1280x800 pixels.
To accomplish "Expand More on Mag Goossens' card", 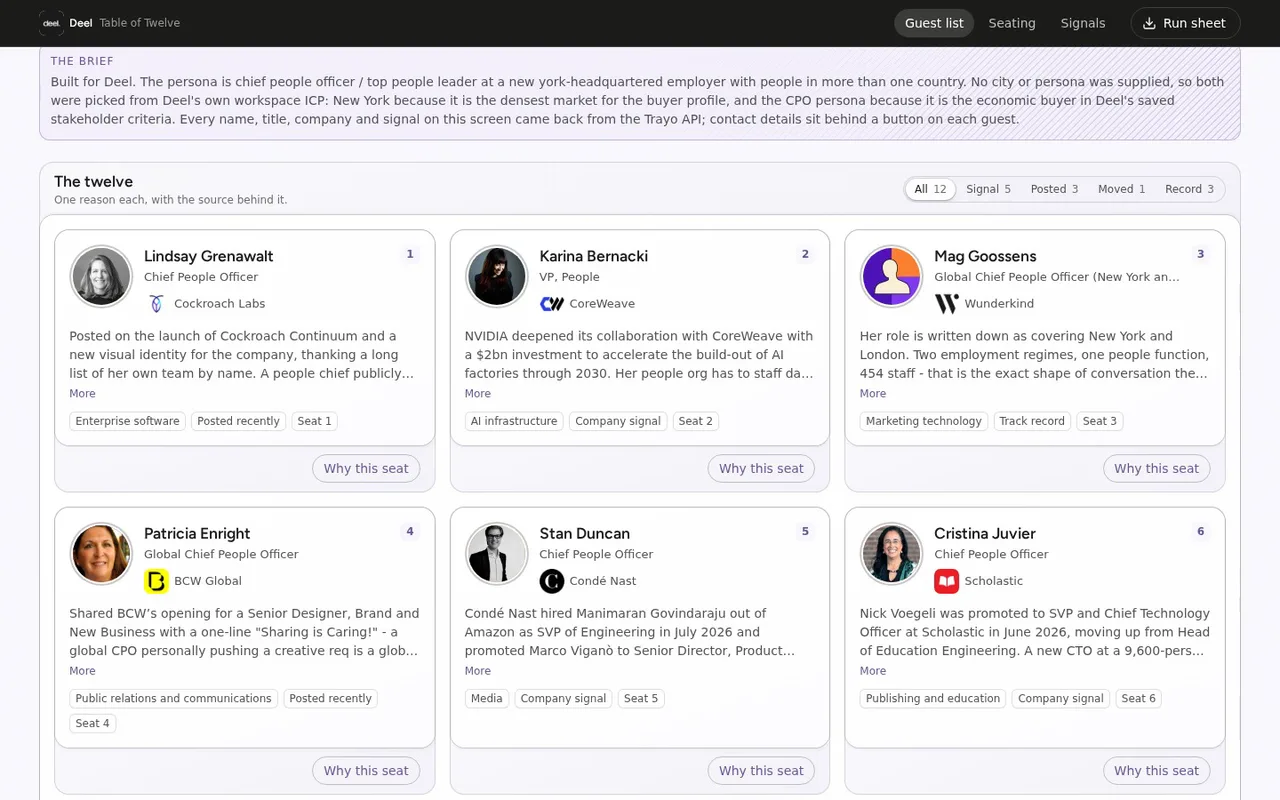I will (x=873, y=394).
